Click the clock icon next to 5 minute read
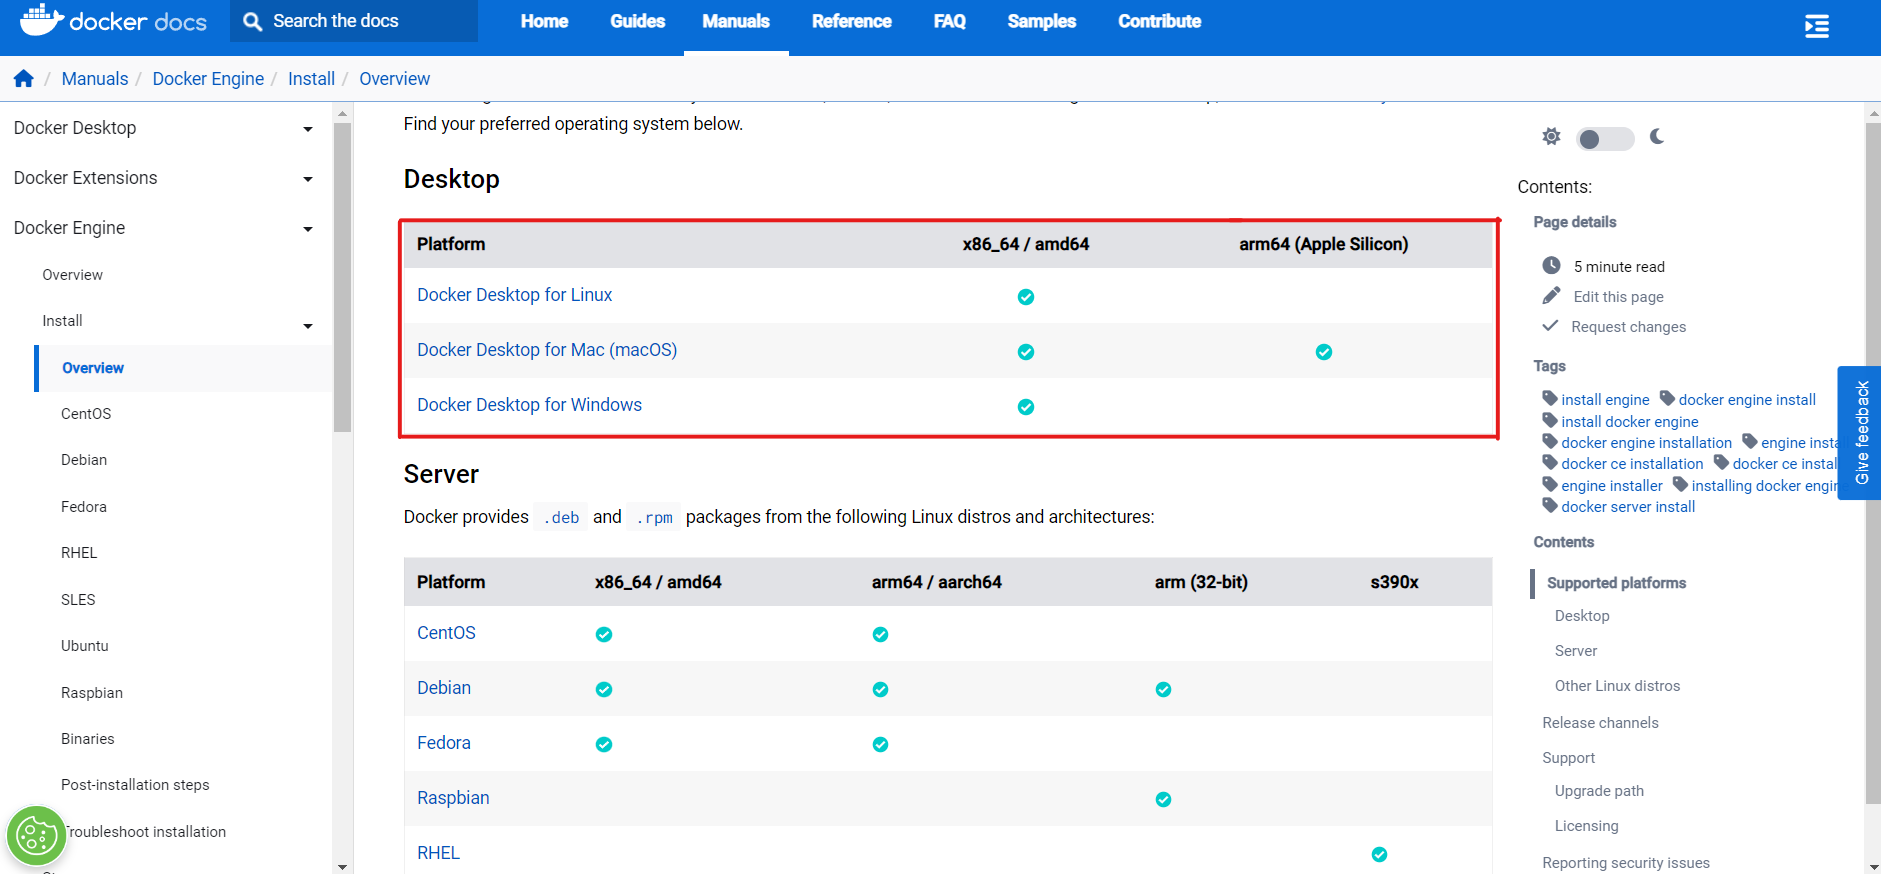 click(x=1551, y=265)
